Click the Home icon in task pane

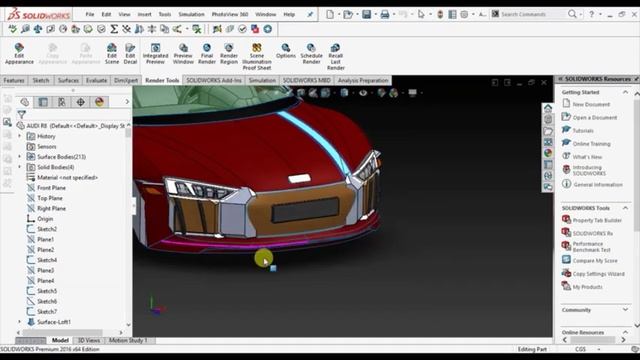(x=548, y=108)
